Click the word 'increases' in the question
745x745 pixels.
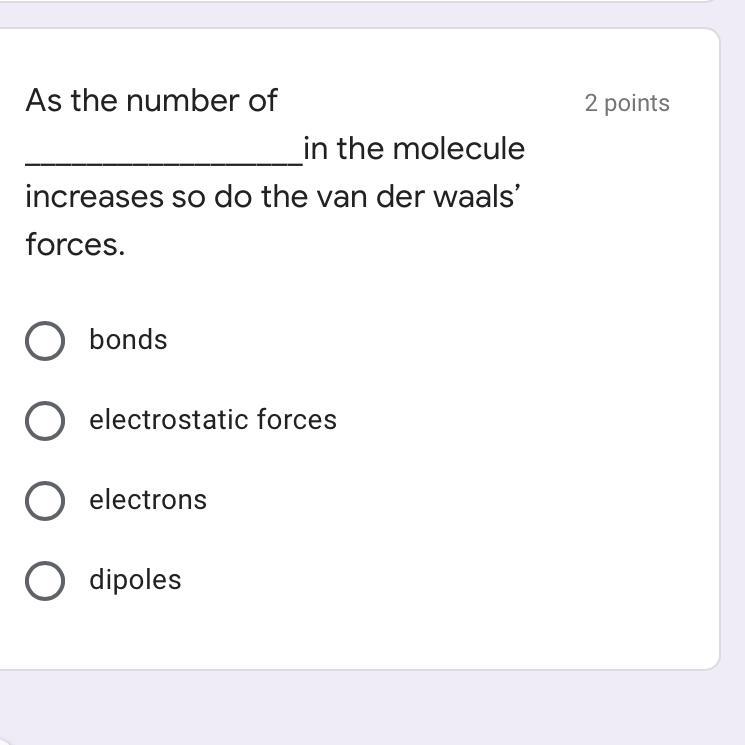click(x=94, y=197)
